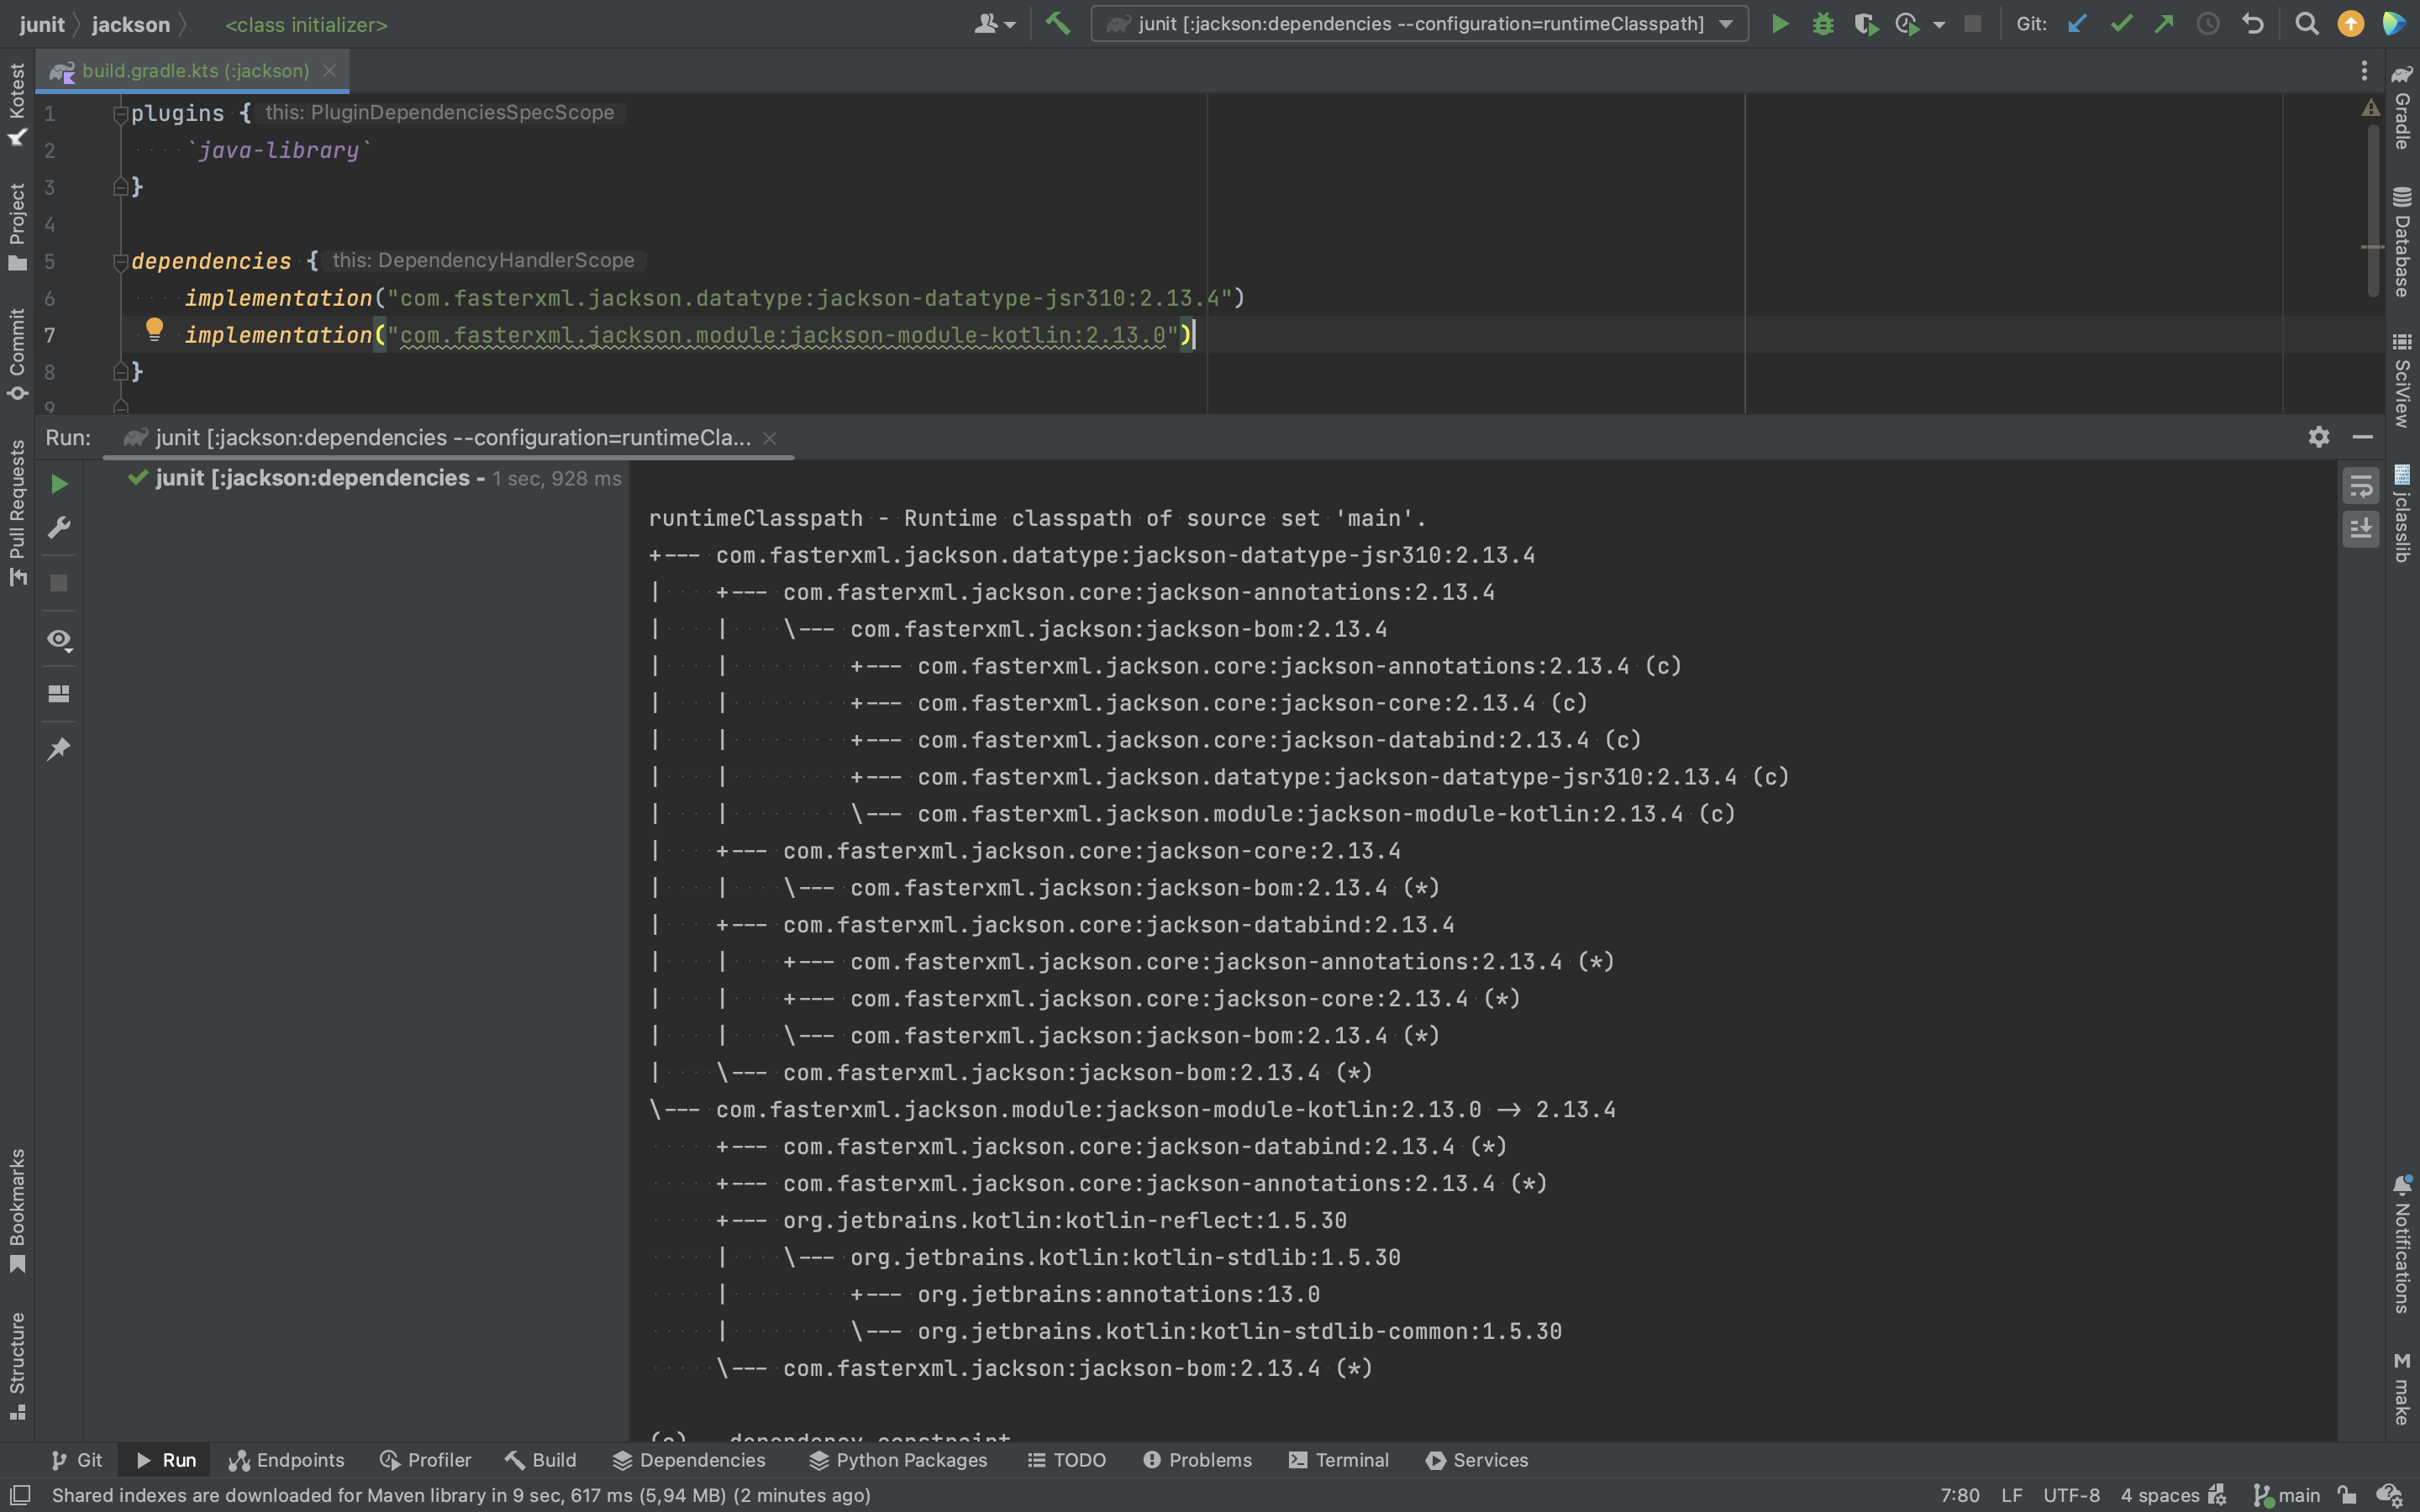This screenshot has width=2420, height=1512.
Task: Collapse the dependencies block fold marker
Action: tap(121, 262)
